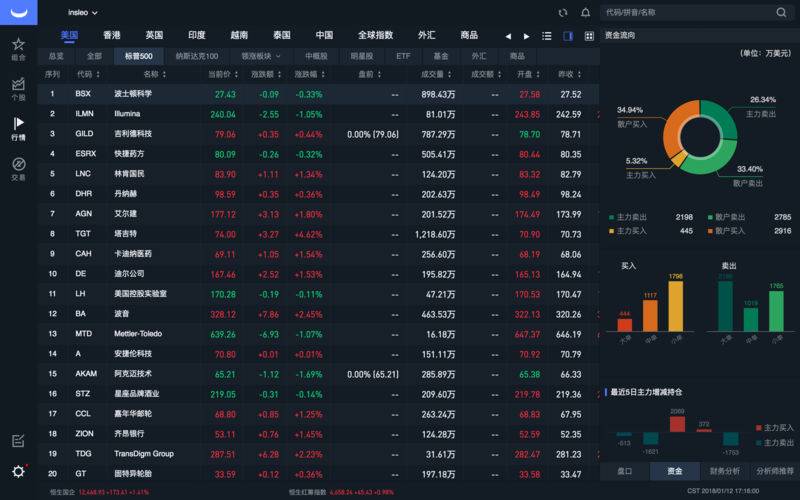Click the 明星股 sub-tab

pos(362,56)
